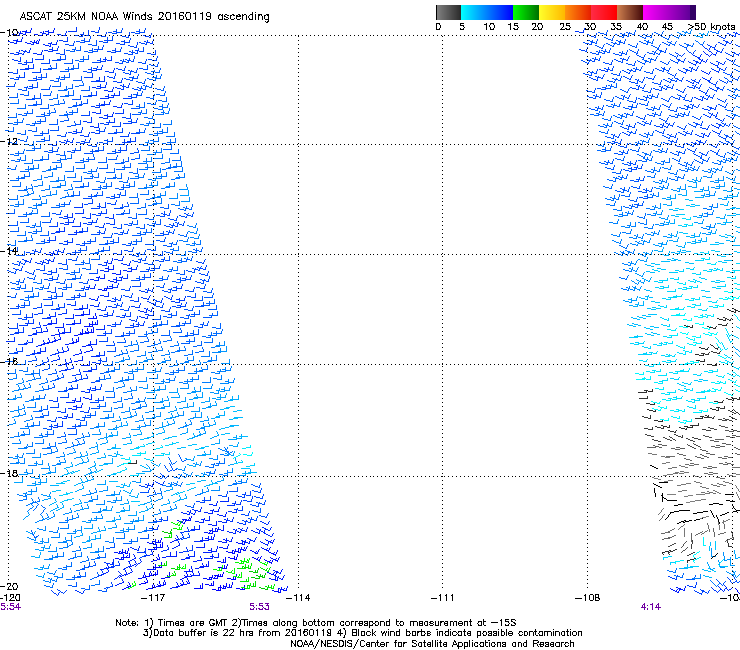Click the purple "4:14" swath time label
The height and width of the screenshot is (650, 740).
(651, 607)
